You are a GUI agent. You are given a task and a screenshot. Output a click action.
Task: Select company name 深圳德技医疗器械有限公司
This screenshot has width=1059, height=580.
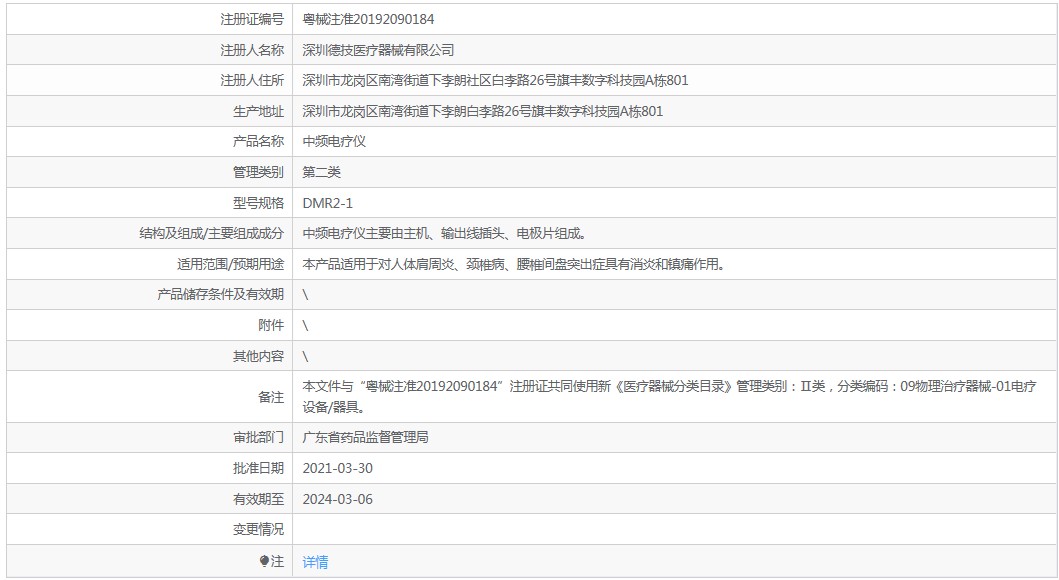[x=378, y=50]
